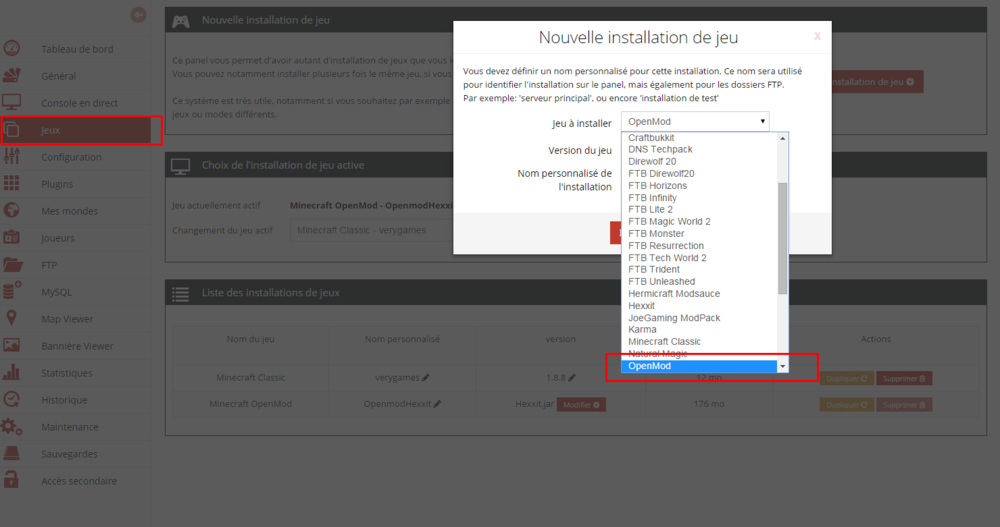
Task: Select FTB Monster in the game list
Action: pyautogui.click(x=700, y=234)
